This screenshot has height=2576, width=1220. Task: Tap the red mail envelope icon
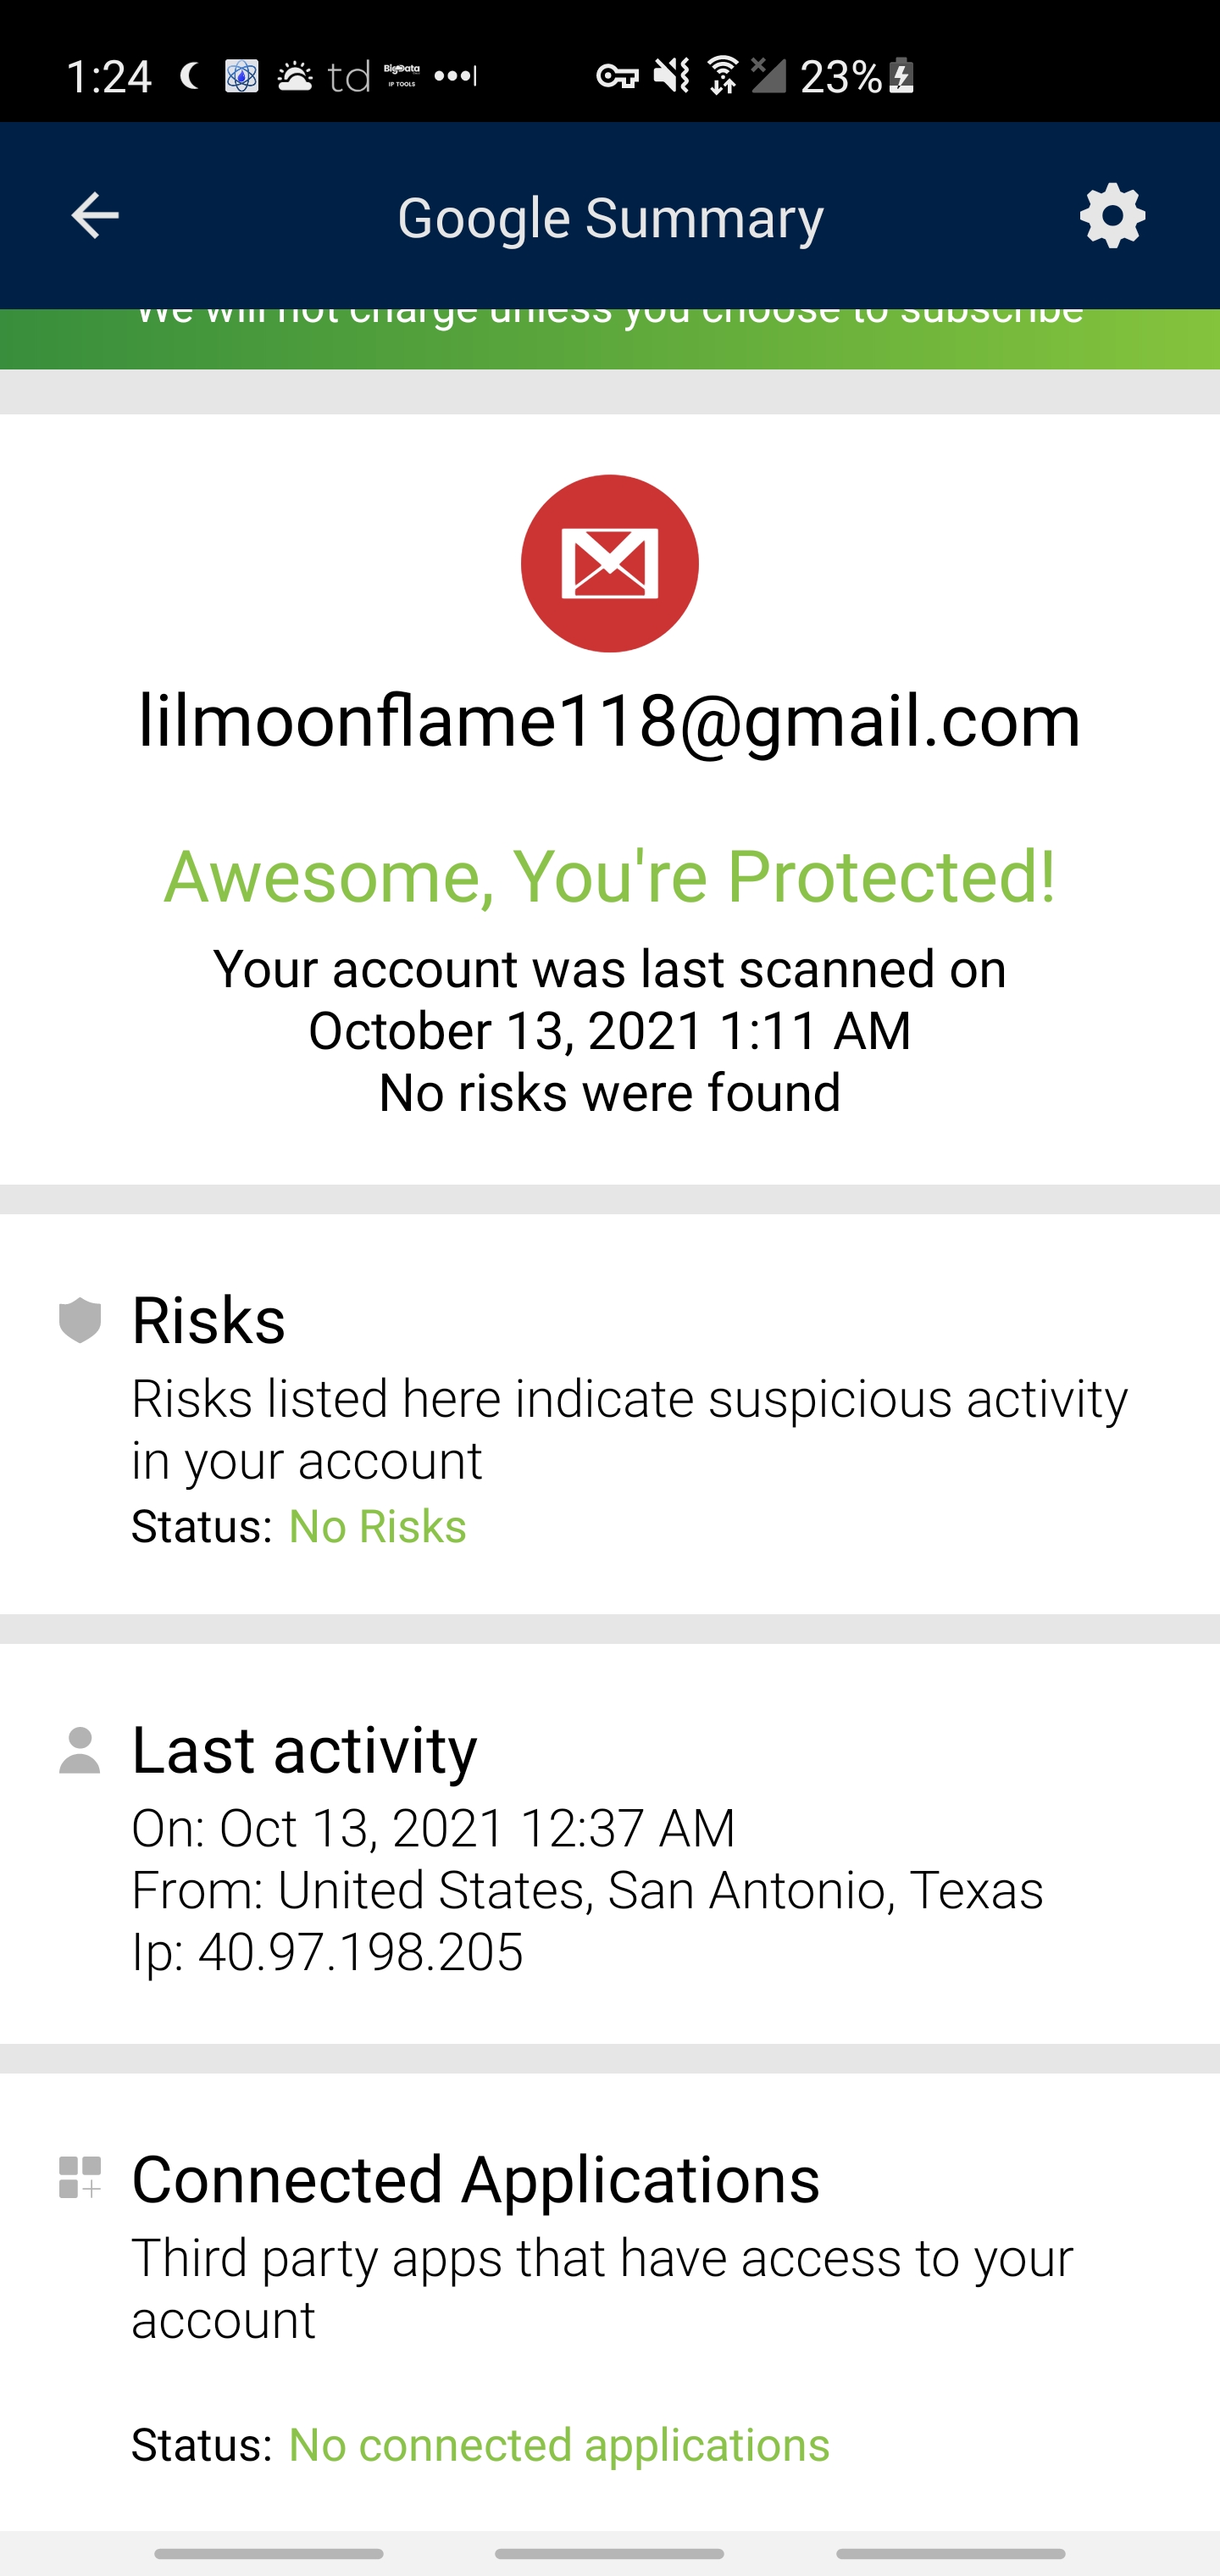coord(609,563)
